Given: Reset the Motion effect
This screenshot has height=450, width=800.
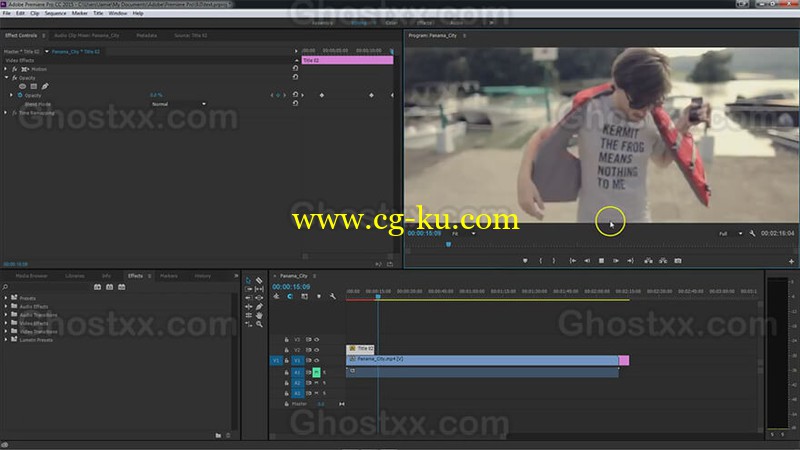Looking at the screenshot, I should coord(295,68).
